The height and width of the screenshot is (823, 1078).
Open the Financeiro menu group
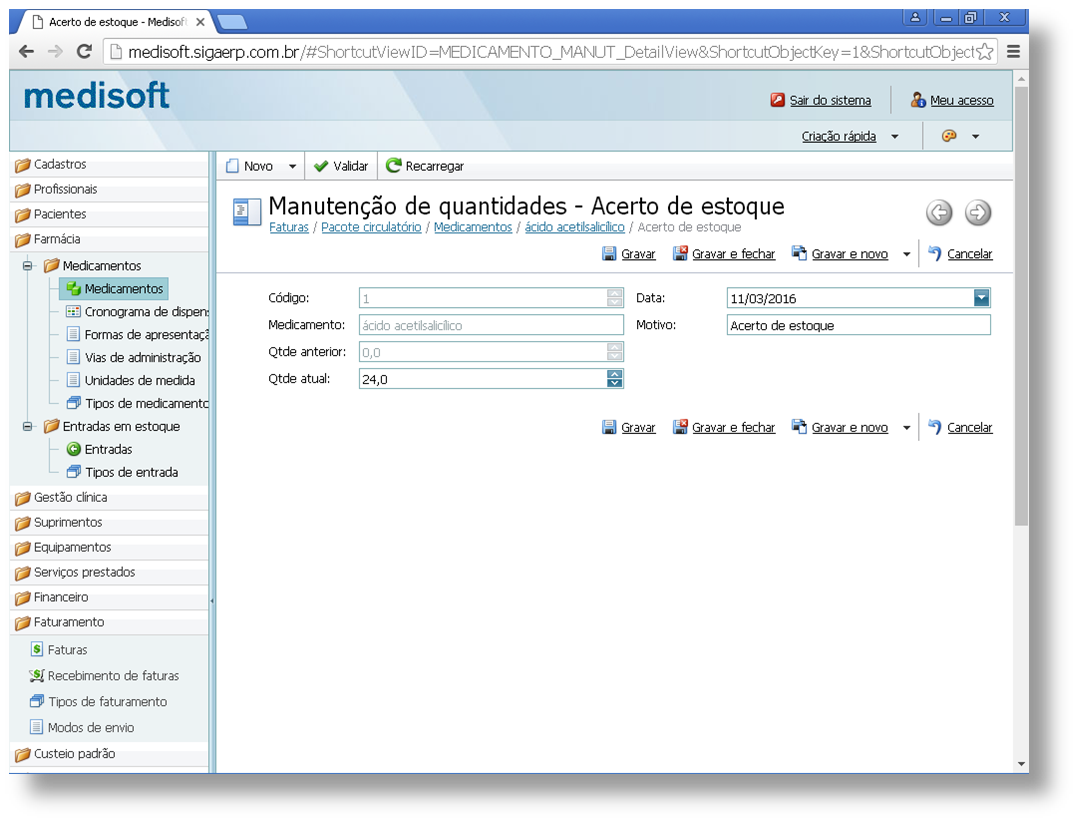[x=109, y=597]
